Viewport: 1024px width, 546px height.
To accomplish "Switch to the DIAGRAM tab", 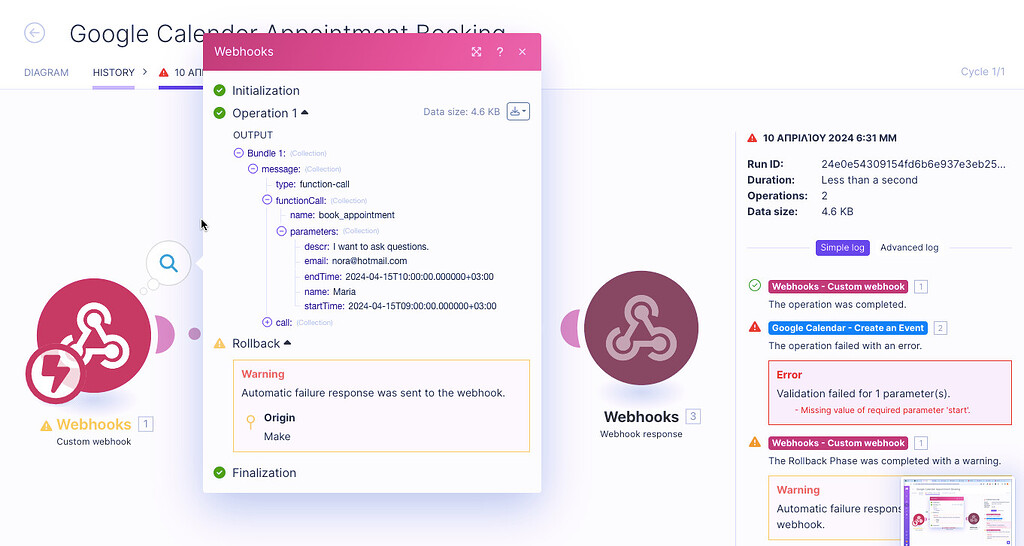I will coord(46,72).
